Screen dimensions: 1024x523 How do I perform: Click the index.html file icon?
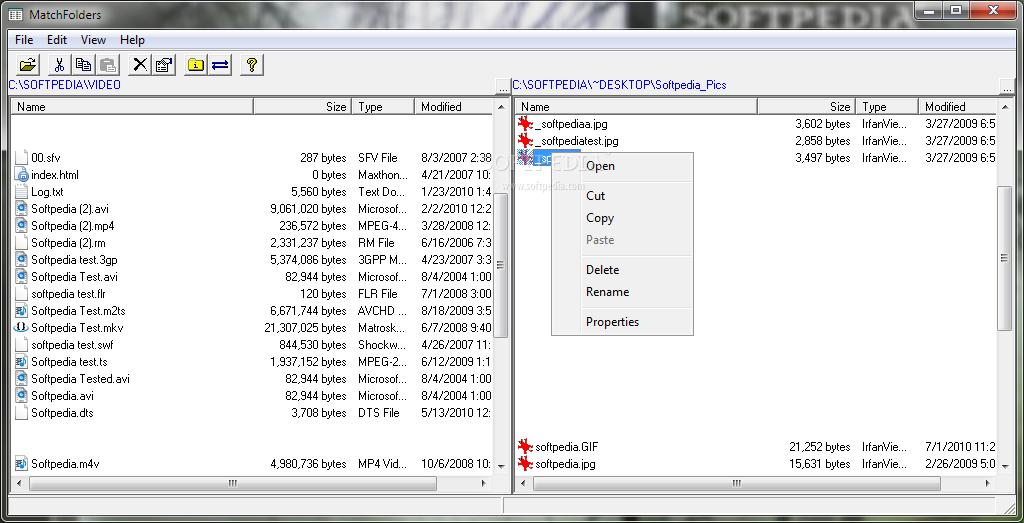click(21, 175)
